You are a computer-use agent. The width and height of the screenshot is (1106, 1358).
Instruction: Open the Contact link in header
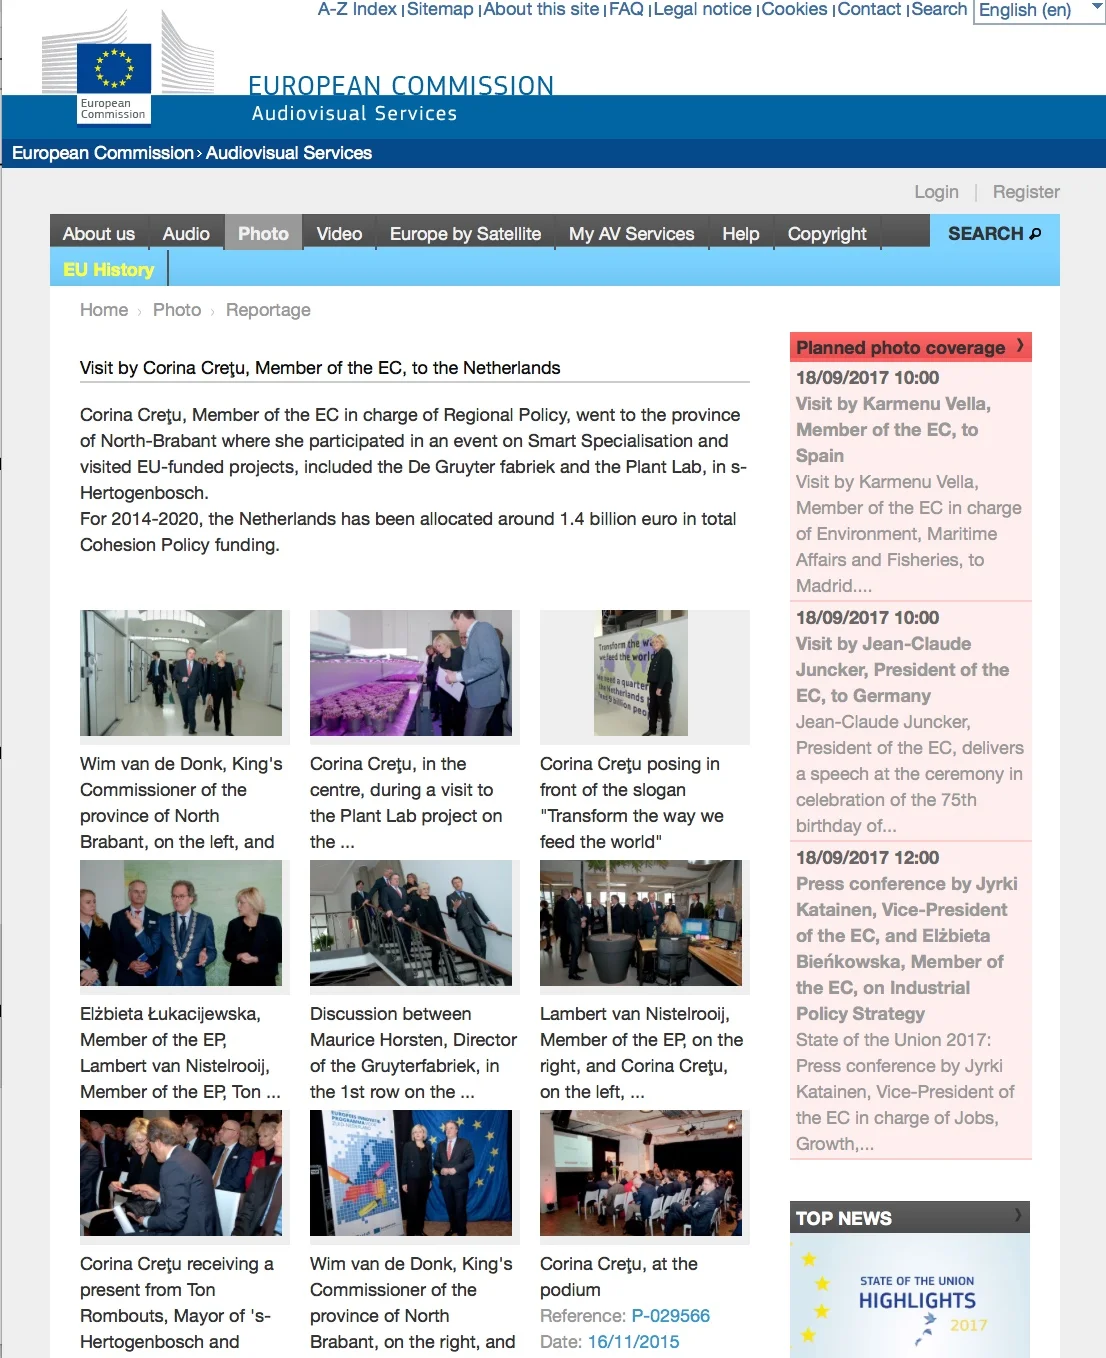click(x=869, y=9)
